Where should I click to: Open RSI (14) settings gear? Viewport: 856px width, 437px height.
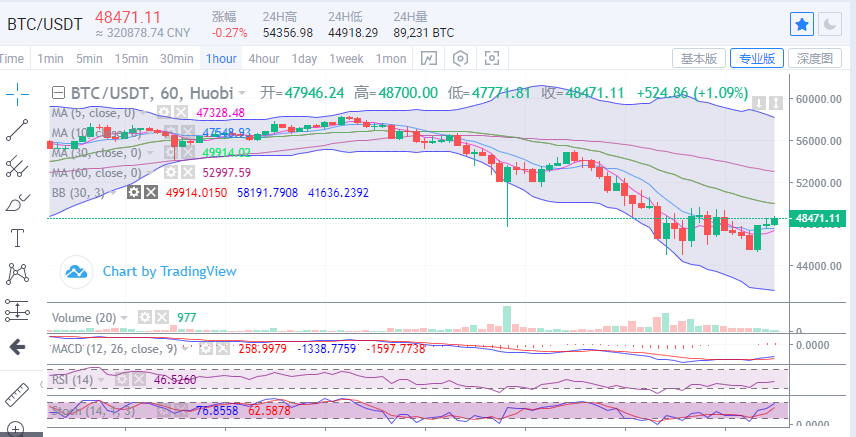coord(122,380)
